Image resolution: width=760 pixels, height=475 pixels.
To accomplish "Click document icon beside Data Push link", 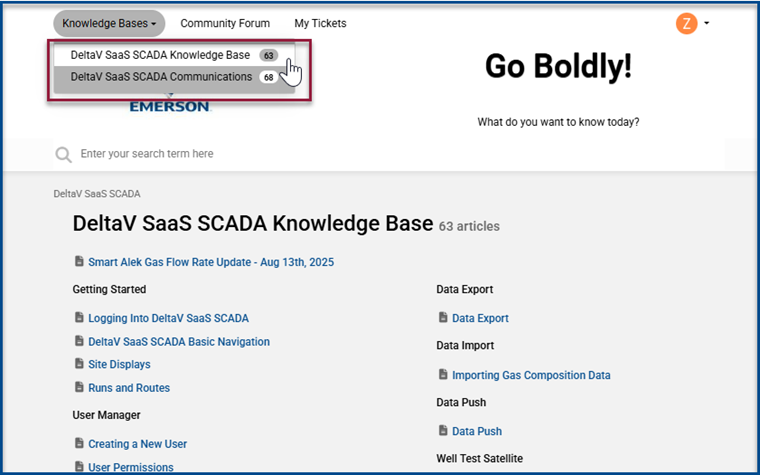I will coord(444,431).
